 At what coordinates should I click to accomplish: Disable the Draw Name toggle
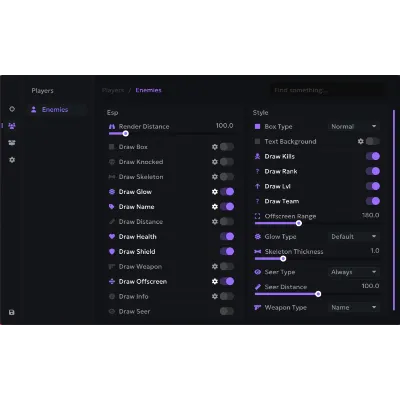[x=227, y=207]
